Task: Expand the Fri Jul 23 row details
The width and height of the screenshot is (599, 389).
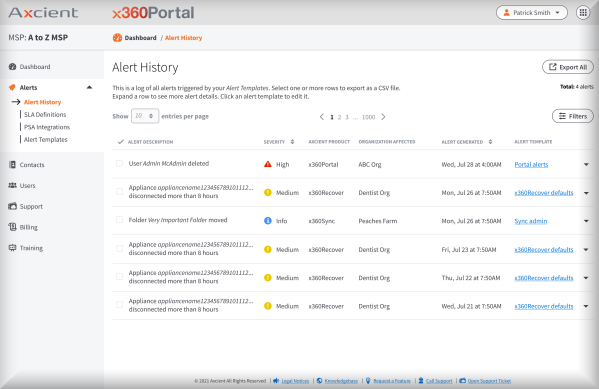Action: click(586, 250)
